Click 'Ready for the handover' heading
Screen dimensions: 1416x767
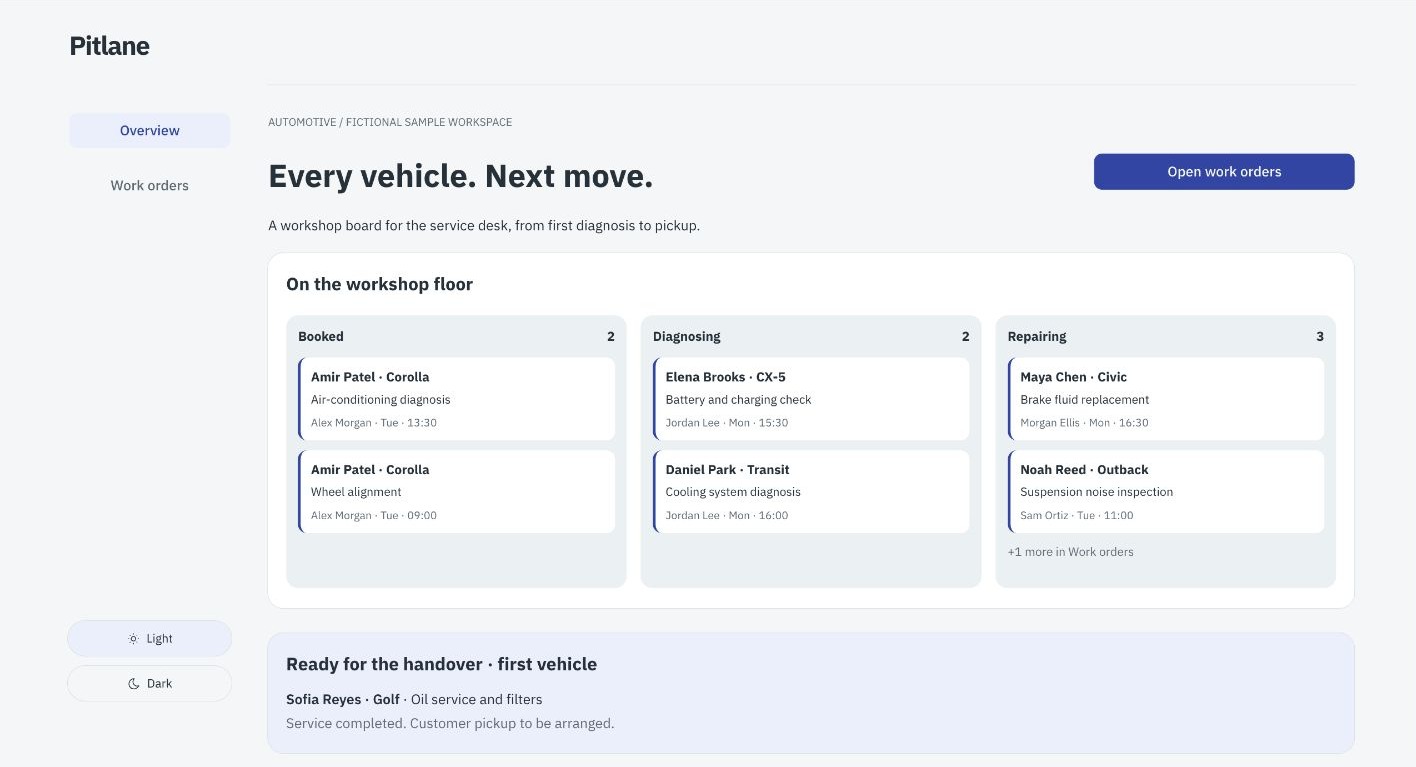[x=441, y=664]
